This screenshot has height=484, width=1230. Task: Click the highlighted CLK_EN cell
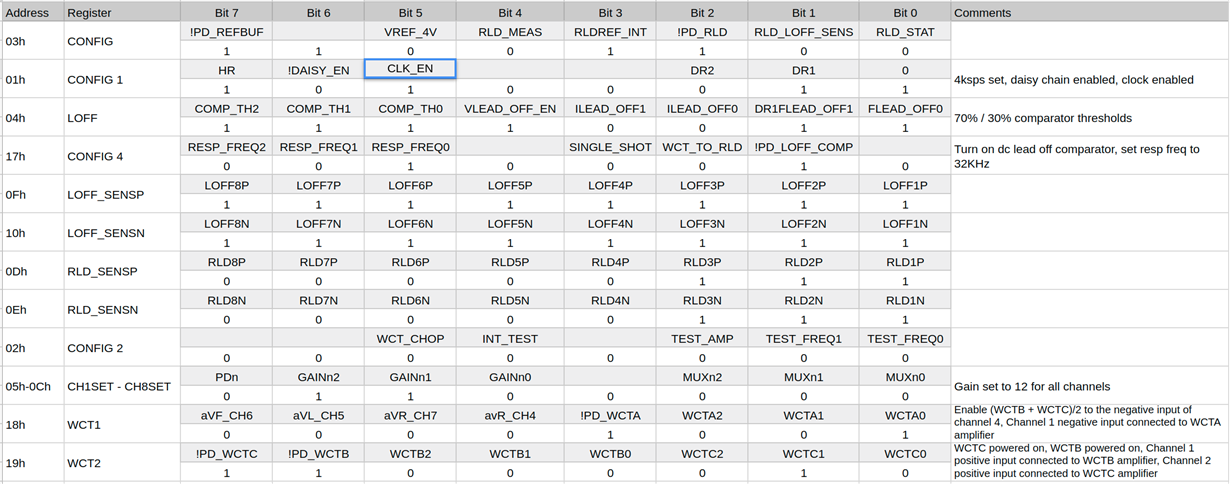(x=410, y=69)
